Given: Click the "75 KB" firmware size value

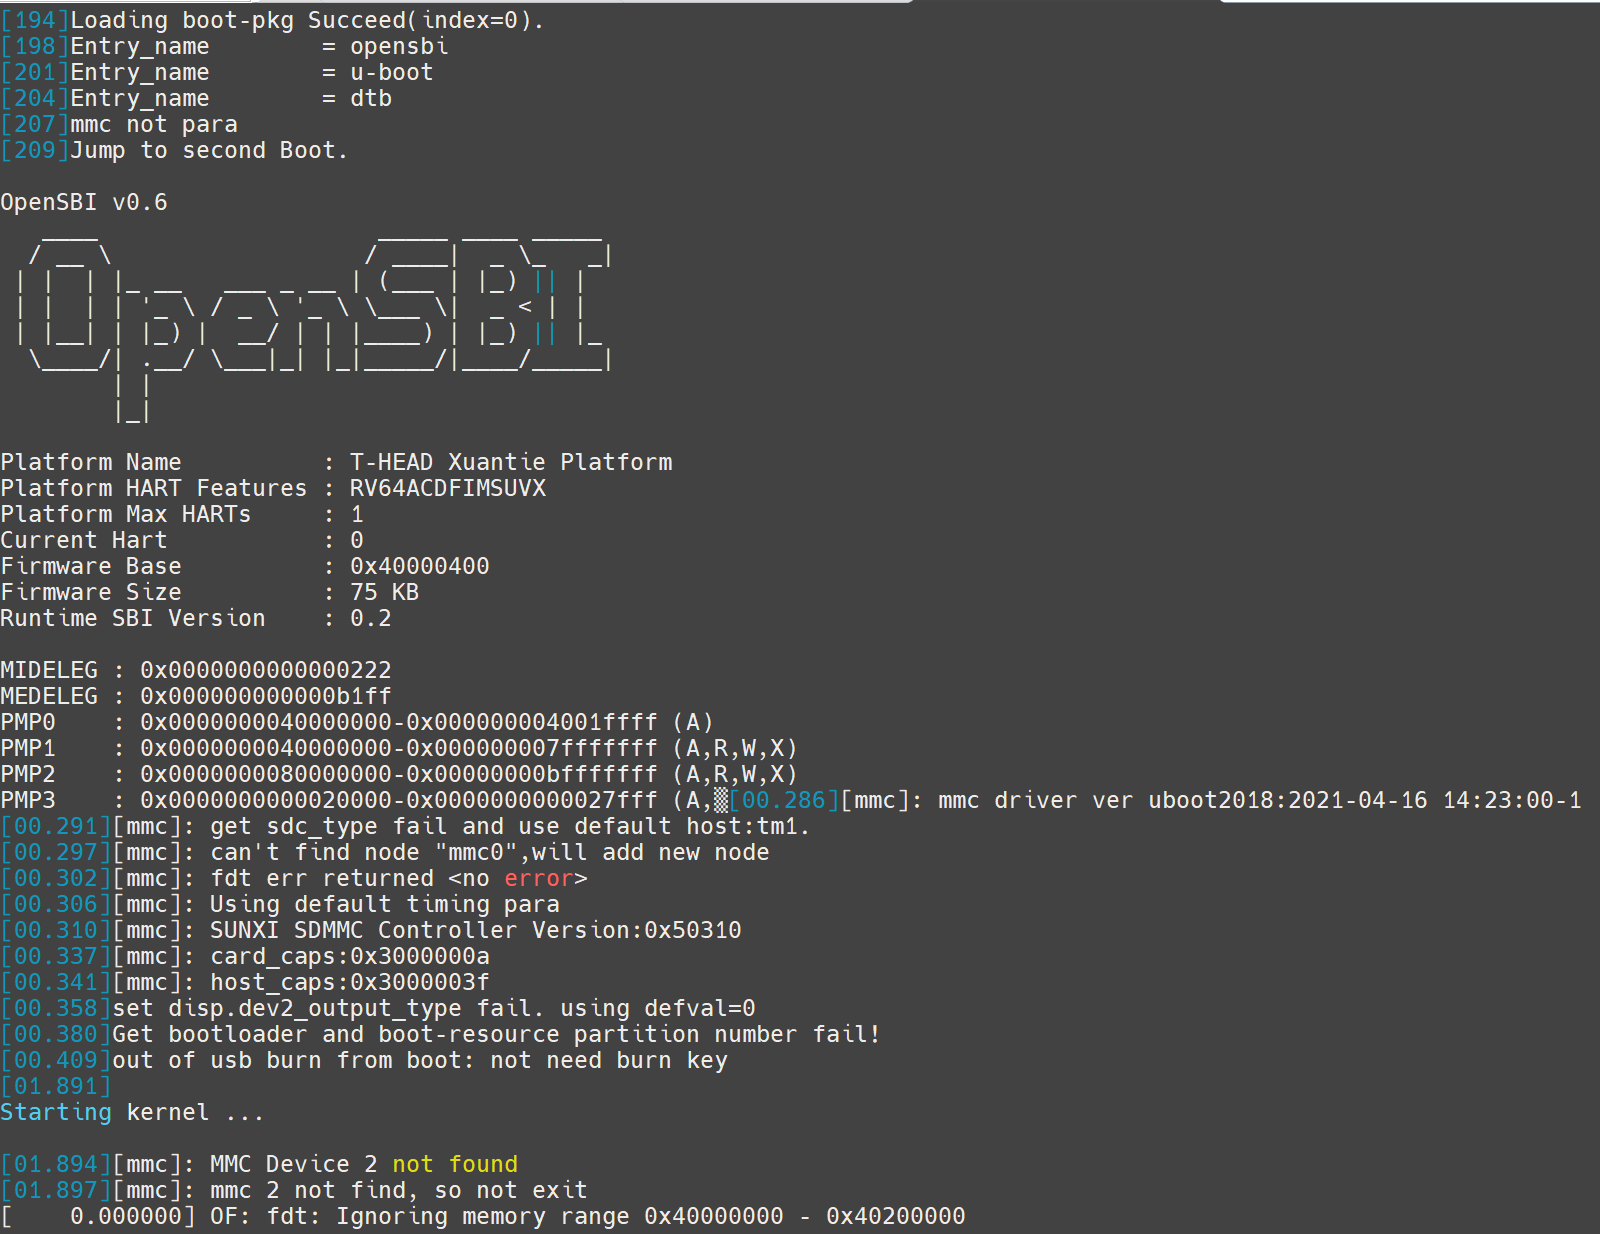Looking at the screenshot, I should tap(385, 593).
